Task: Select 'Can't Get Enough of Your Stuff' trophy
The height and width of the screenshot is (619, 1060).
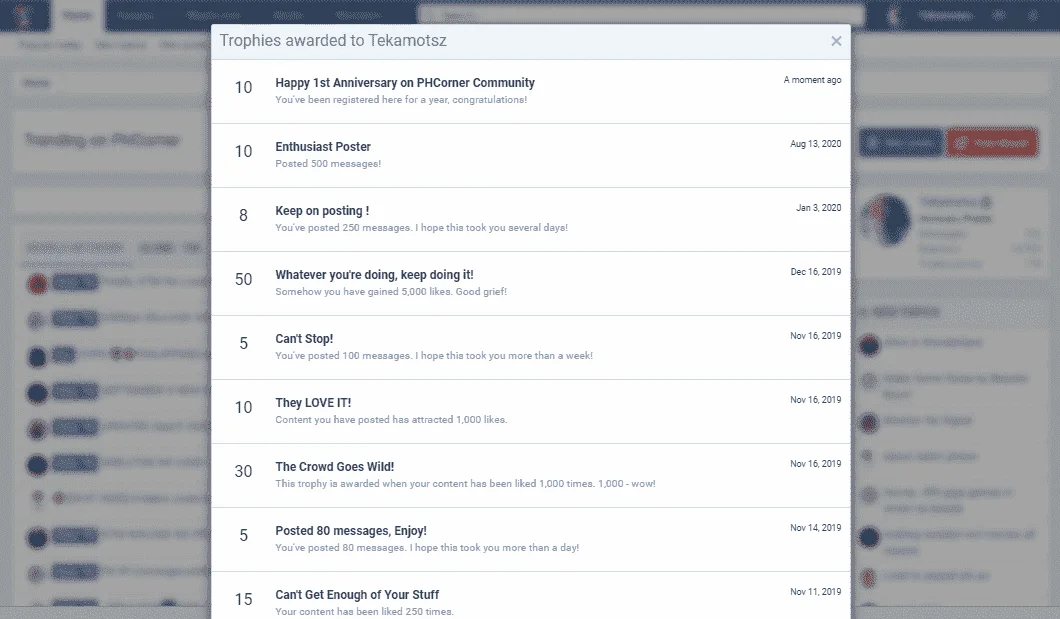Action: pos(357,595)
